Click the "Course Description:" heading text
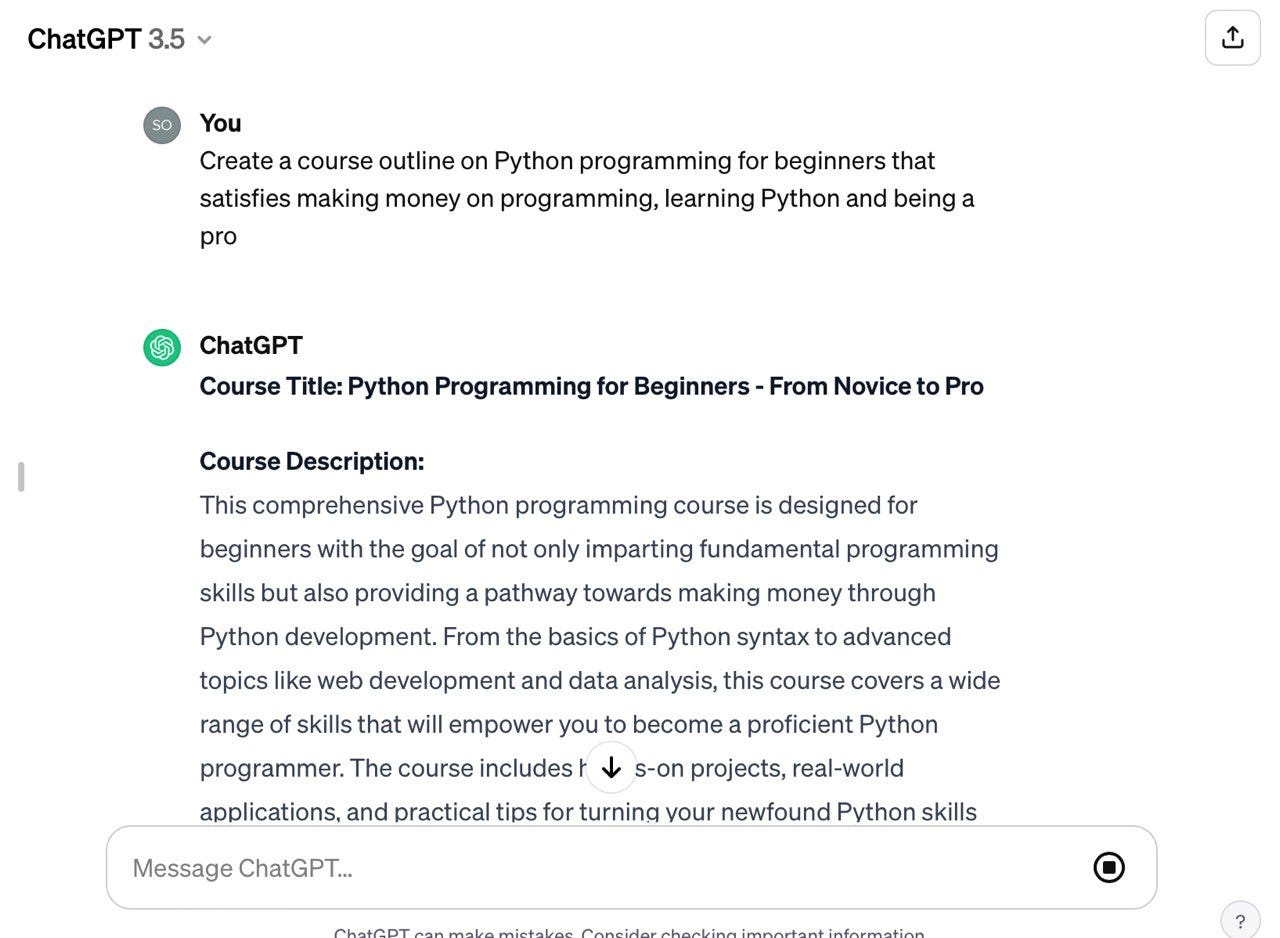Screen dimensions: 1280x938 312,461
